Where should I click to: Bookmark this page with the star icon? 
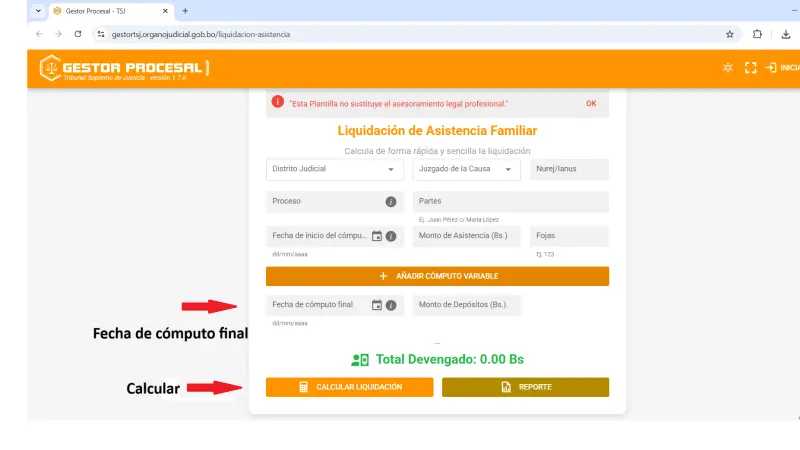pos(730,33)
